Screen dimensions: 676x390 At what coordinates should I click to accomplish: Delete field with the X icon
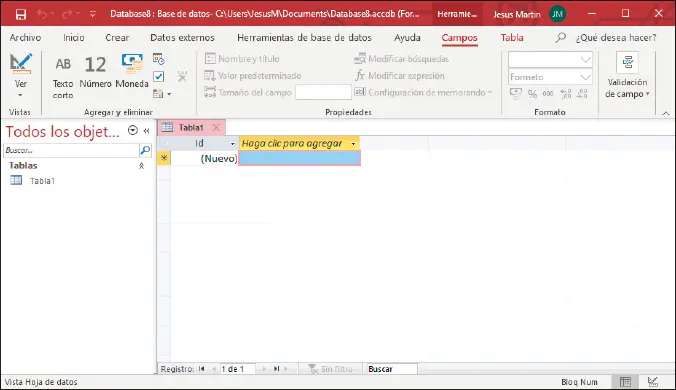[x=182, y=77]
